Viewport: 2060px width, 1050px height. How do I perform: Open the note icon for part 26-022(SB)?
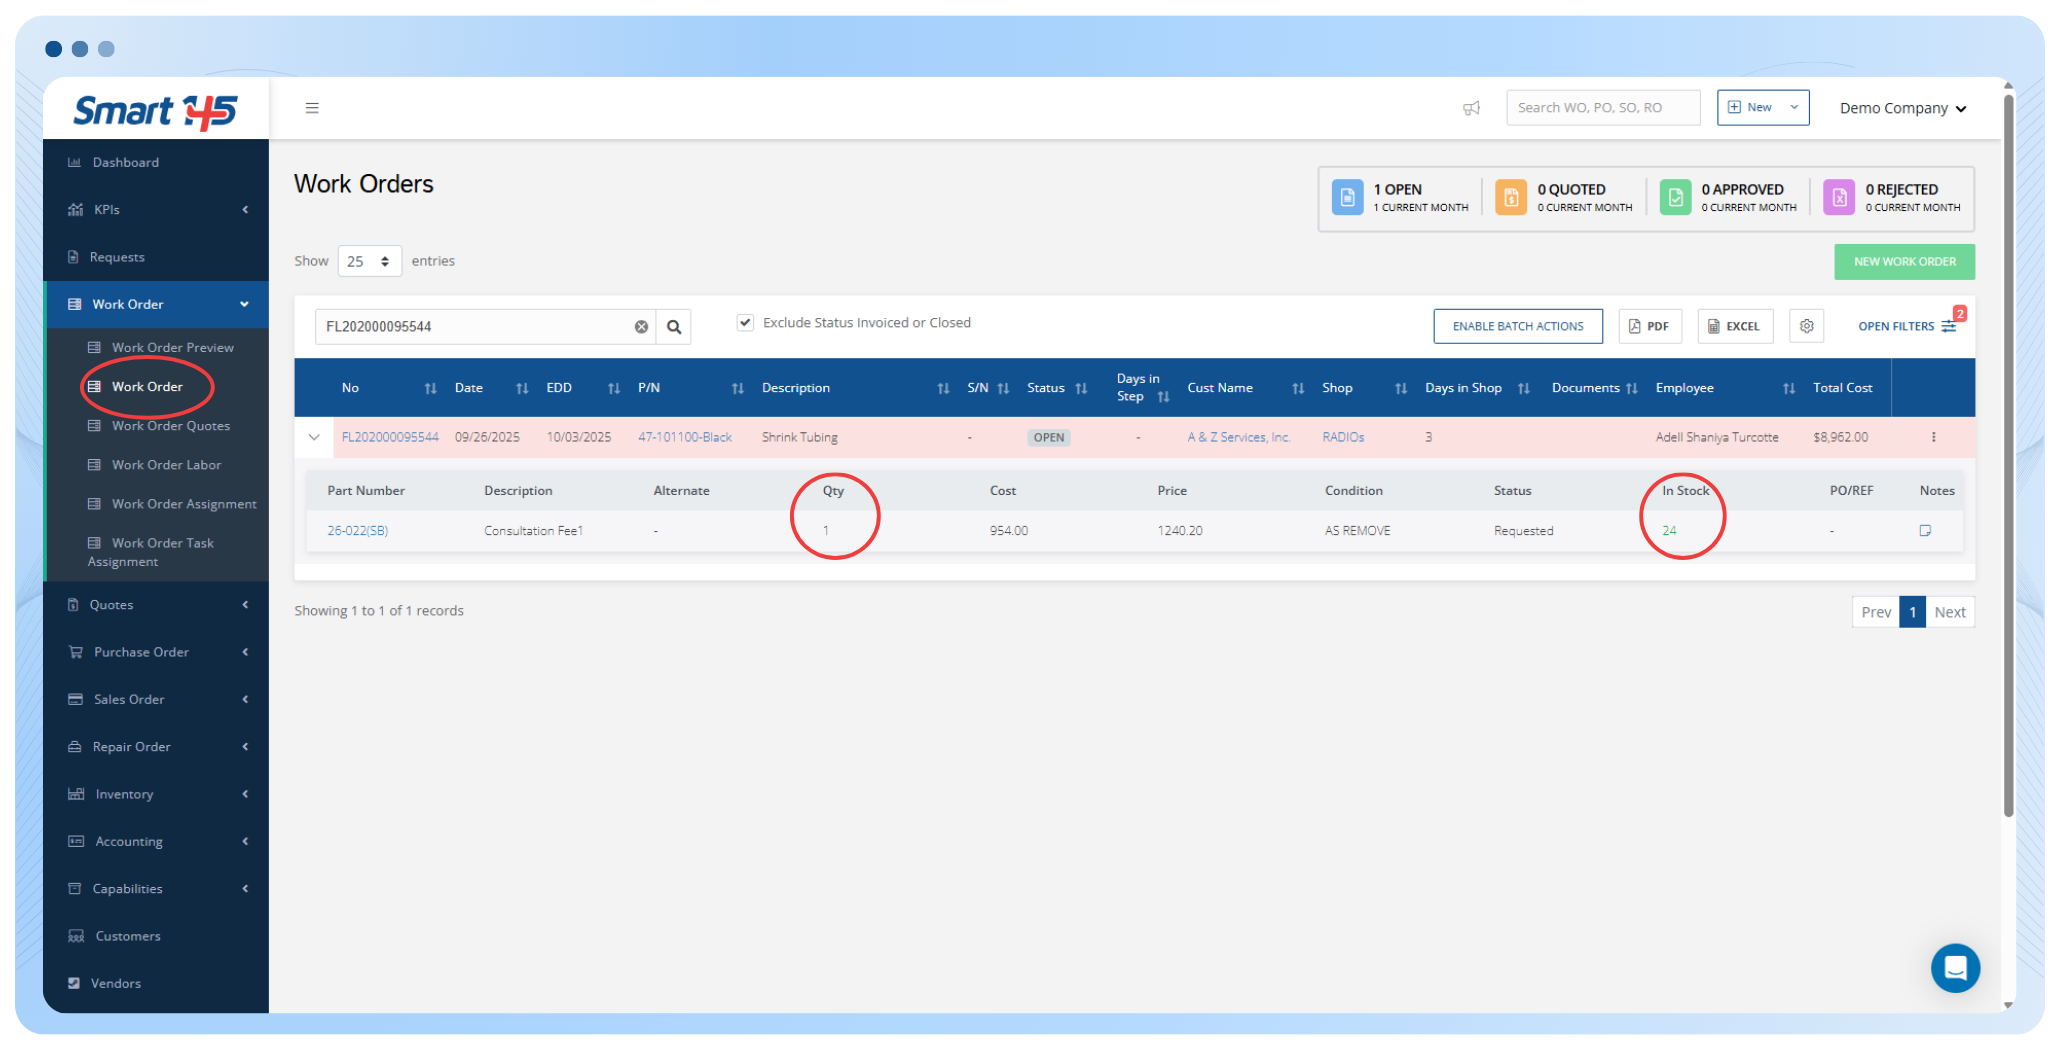click(1925, 531)
